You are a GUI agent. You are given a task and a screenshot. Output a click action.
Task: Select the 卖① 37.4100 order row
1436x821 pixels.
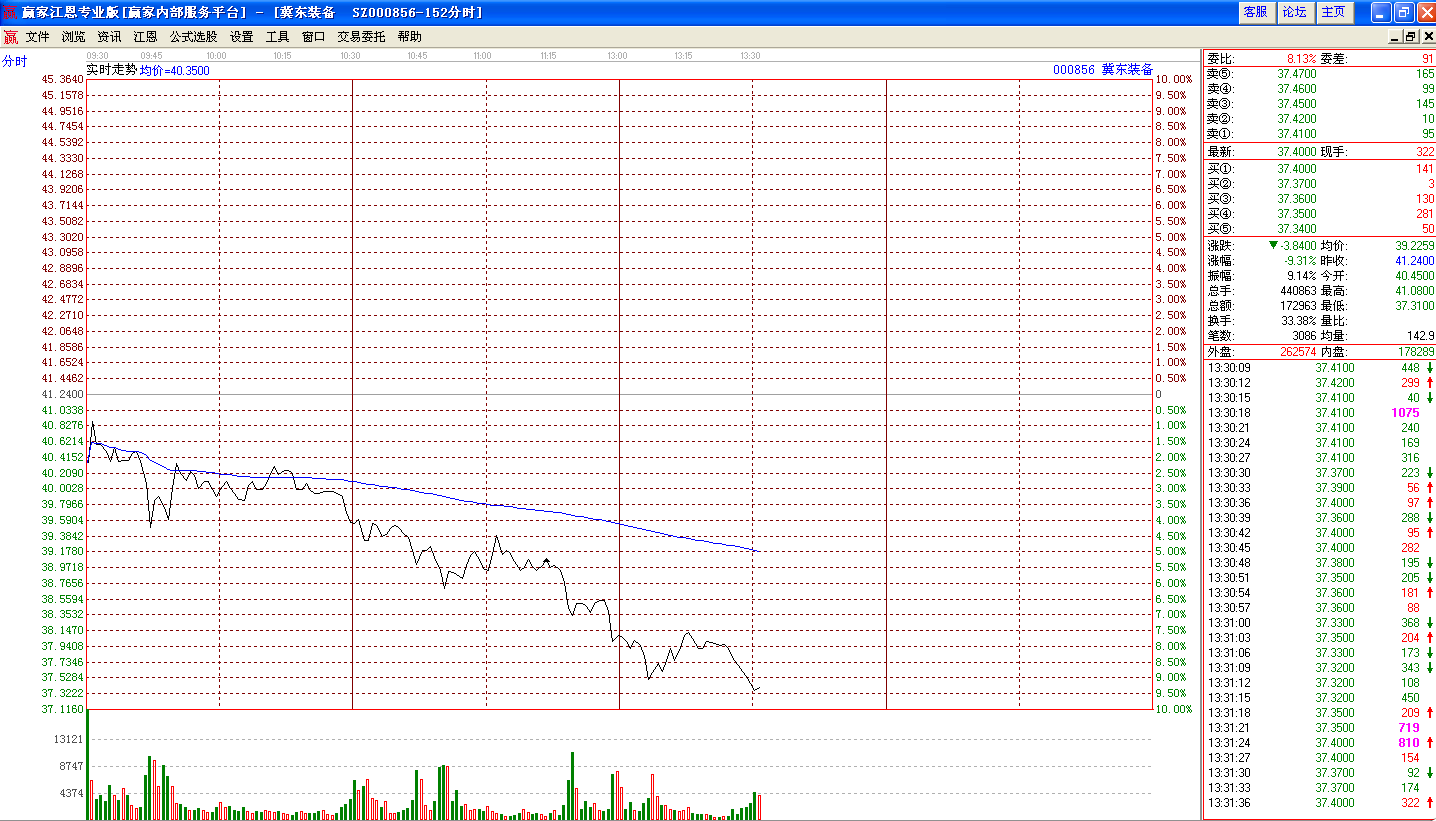(x=1320, y=134)
